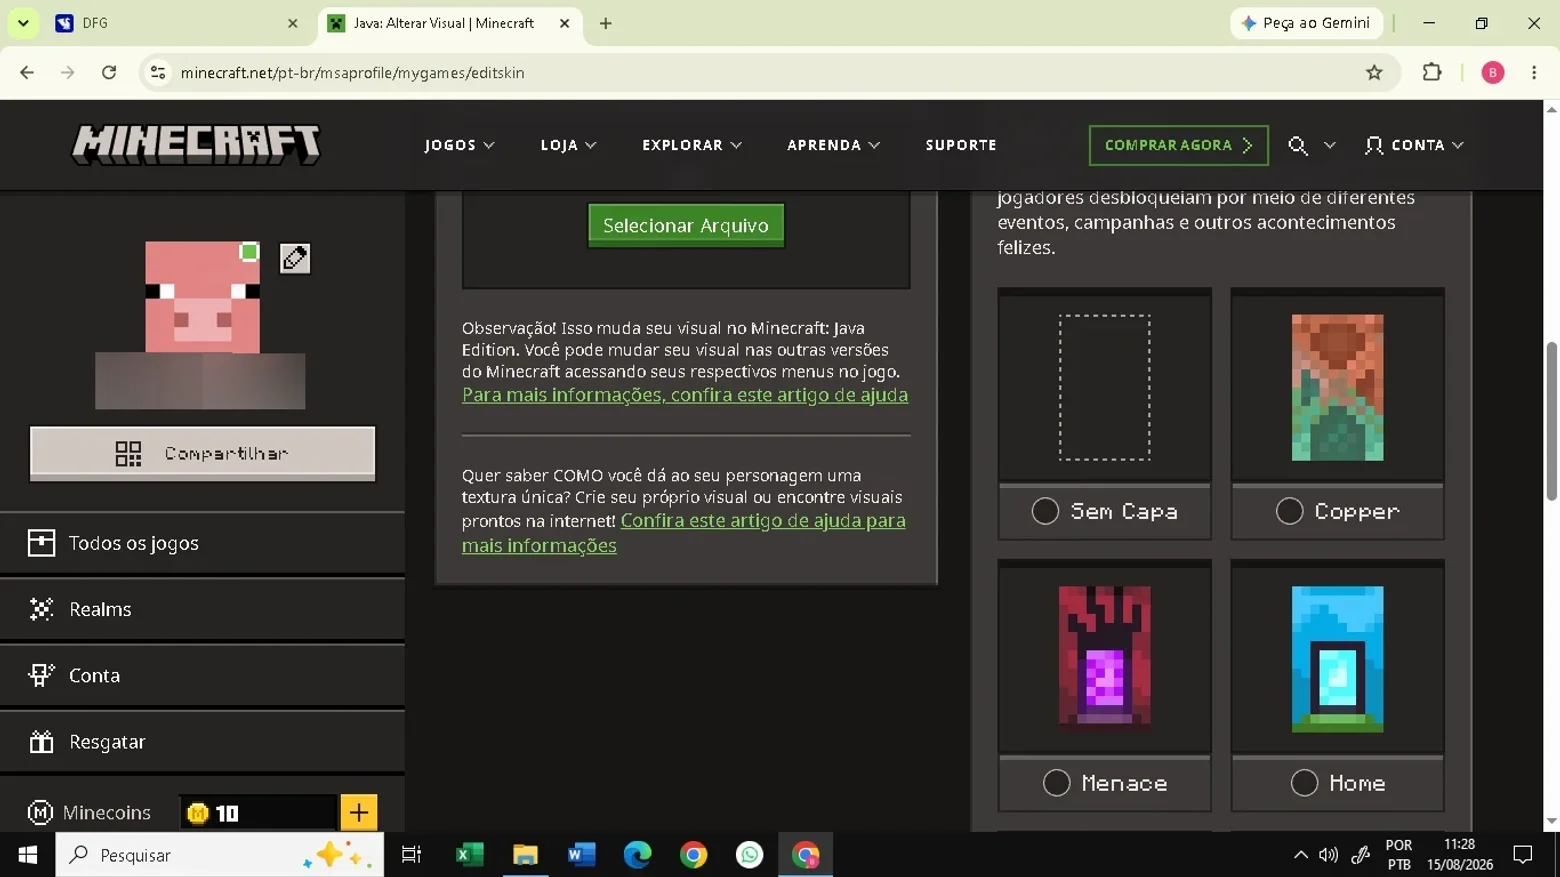This screenshot has width=1560, height=877.
Task: Select the Menace cape radio button
Action: [x=1057, y=783]
